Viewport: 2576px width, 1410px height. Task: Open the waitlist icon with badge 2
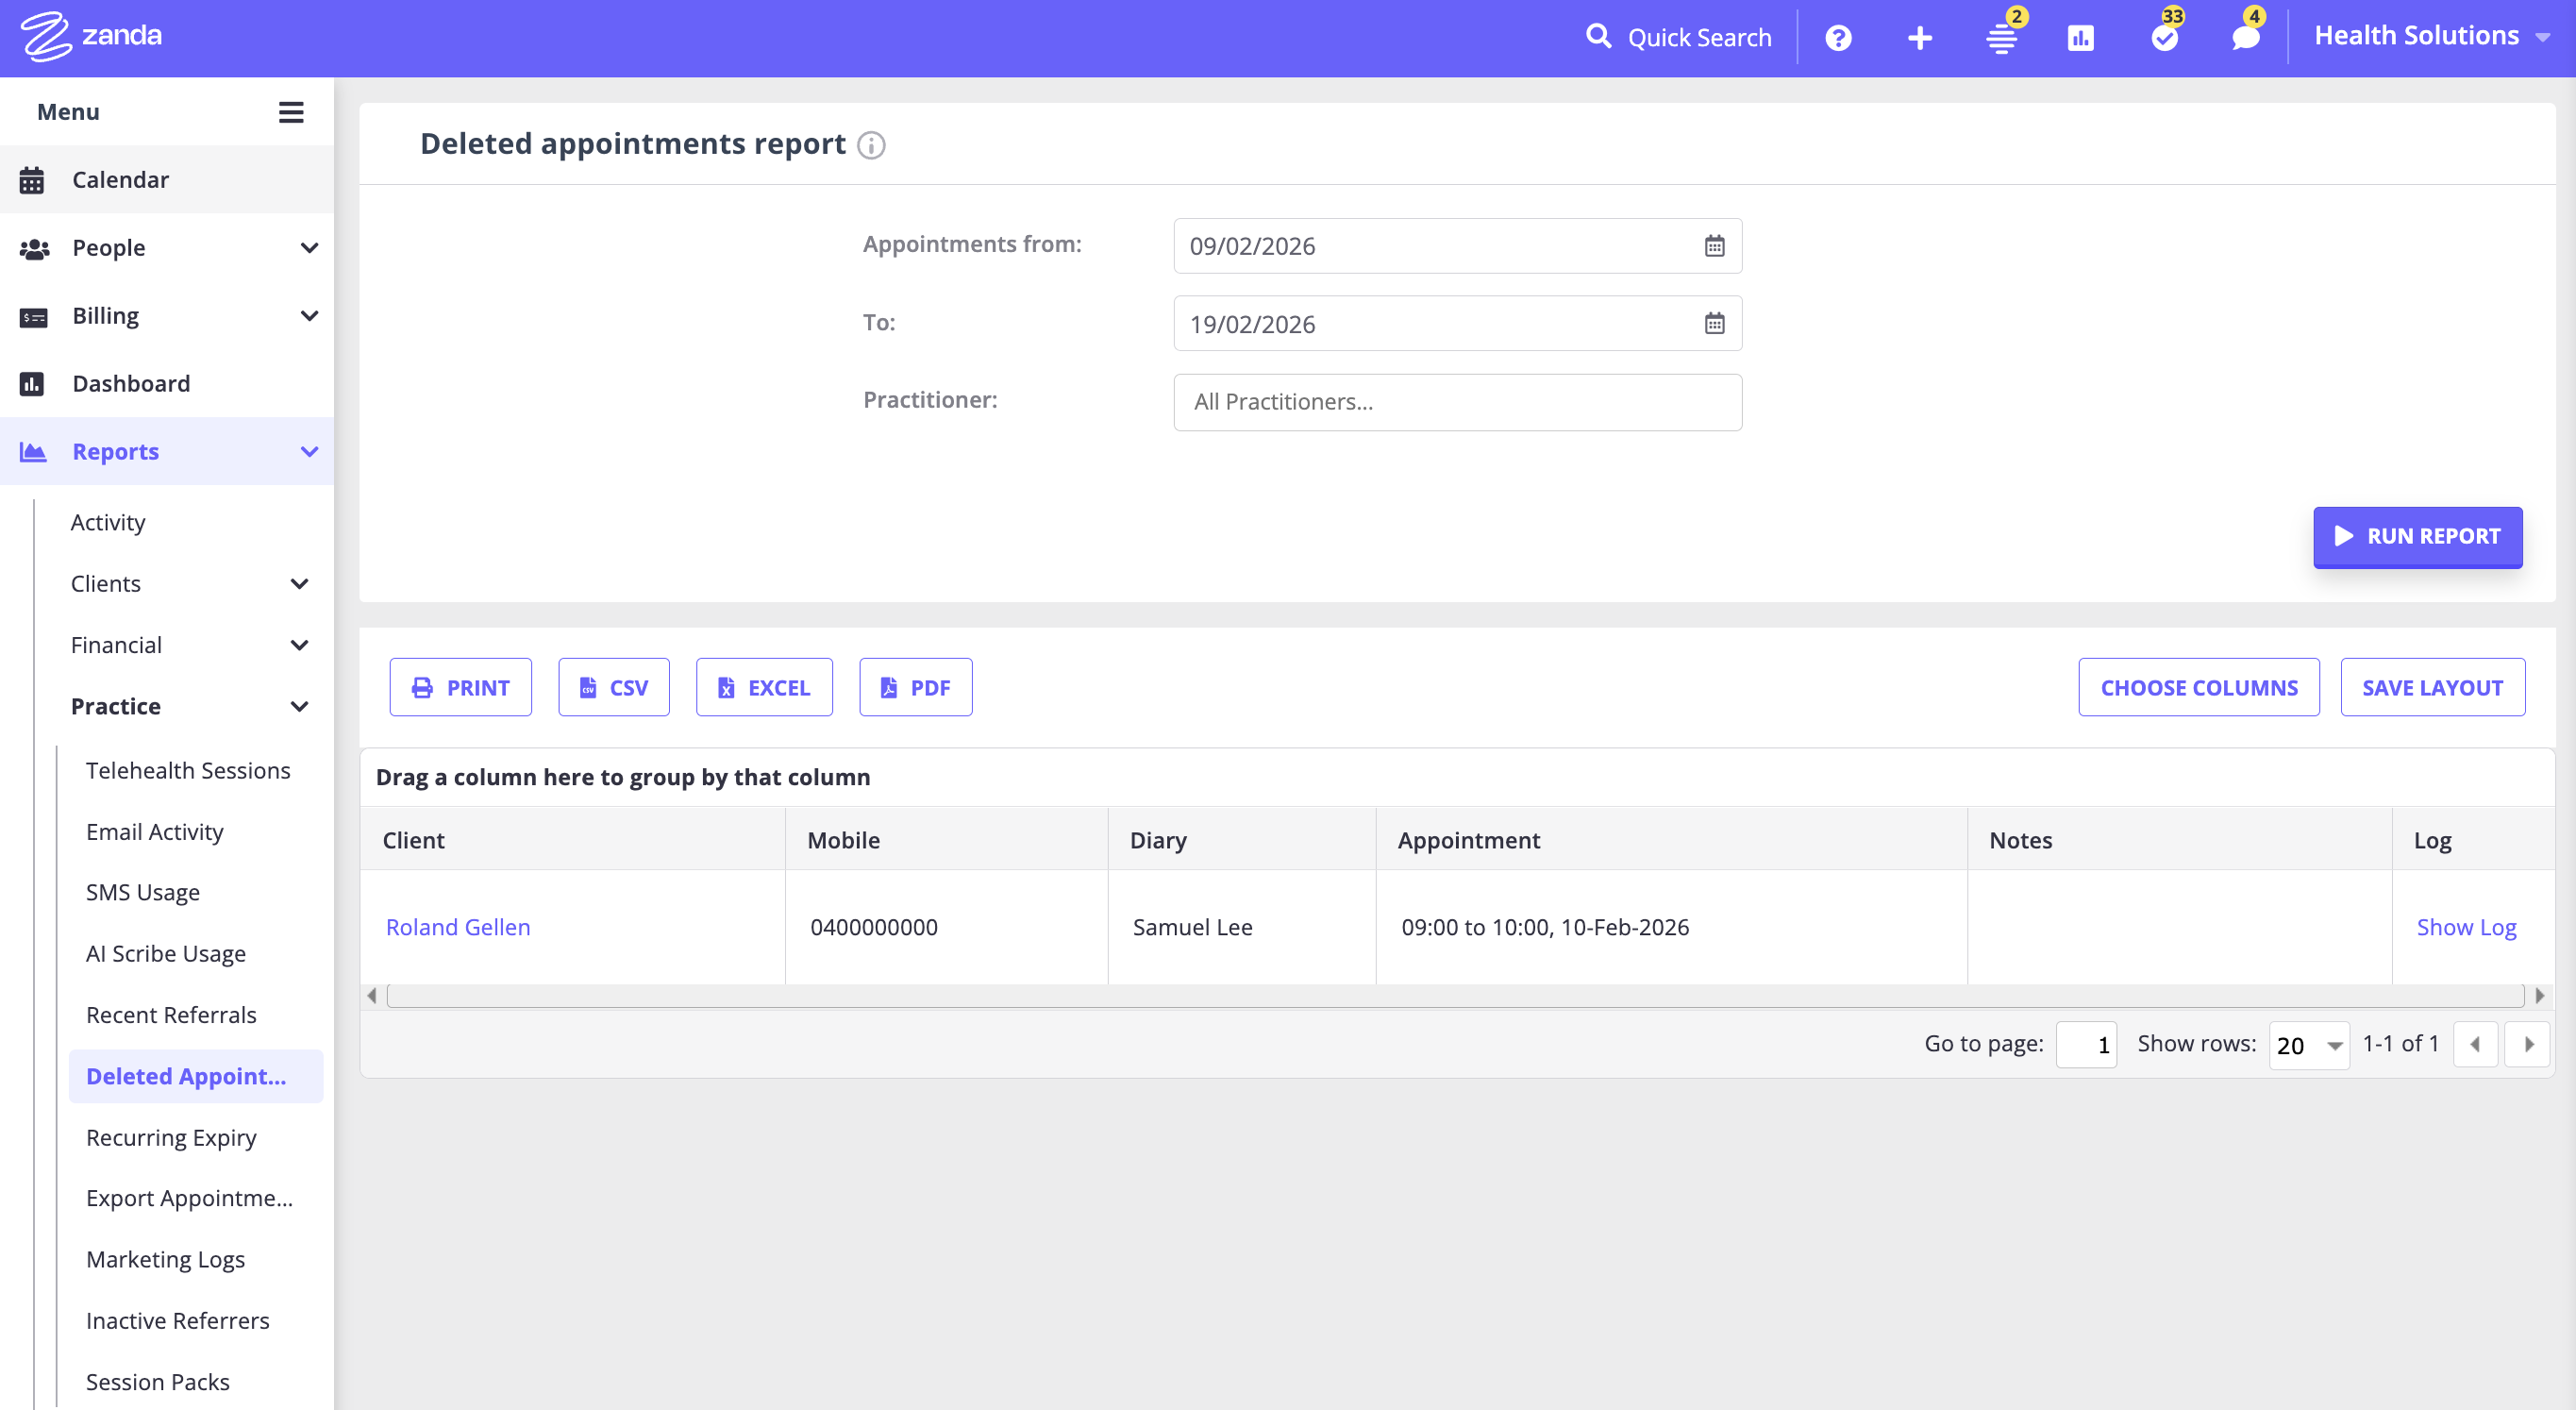coord(2001,38)
